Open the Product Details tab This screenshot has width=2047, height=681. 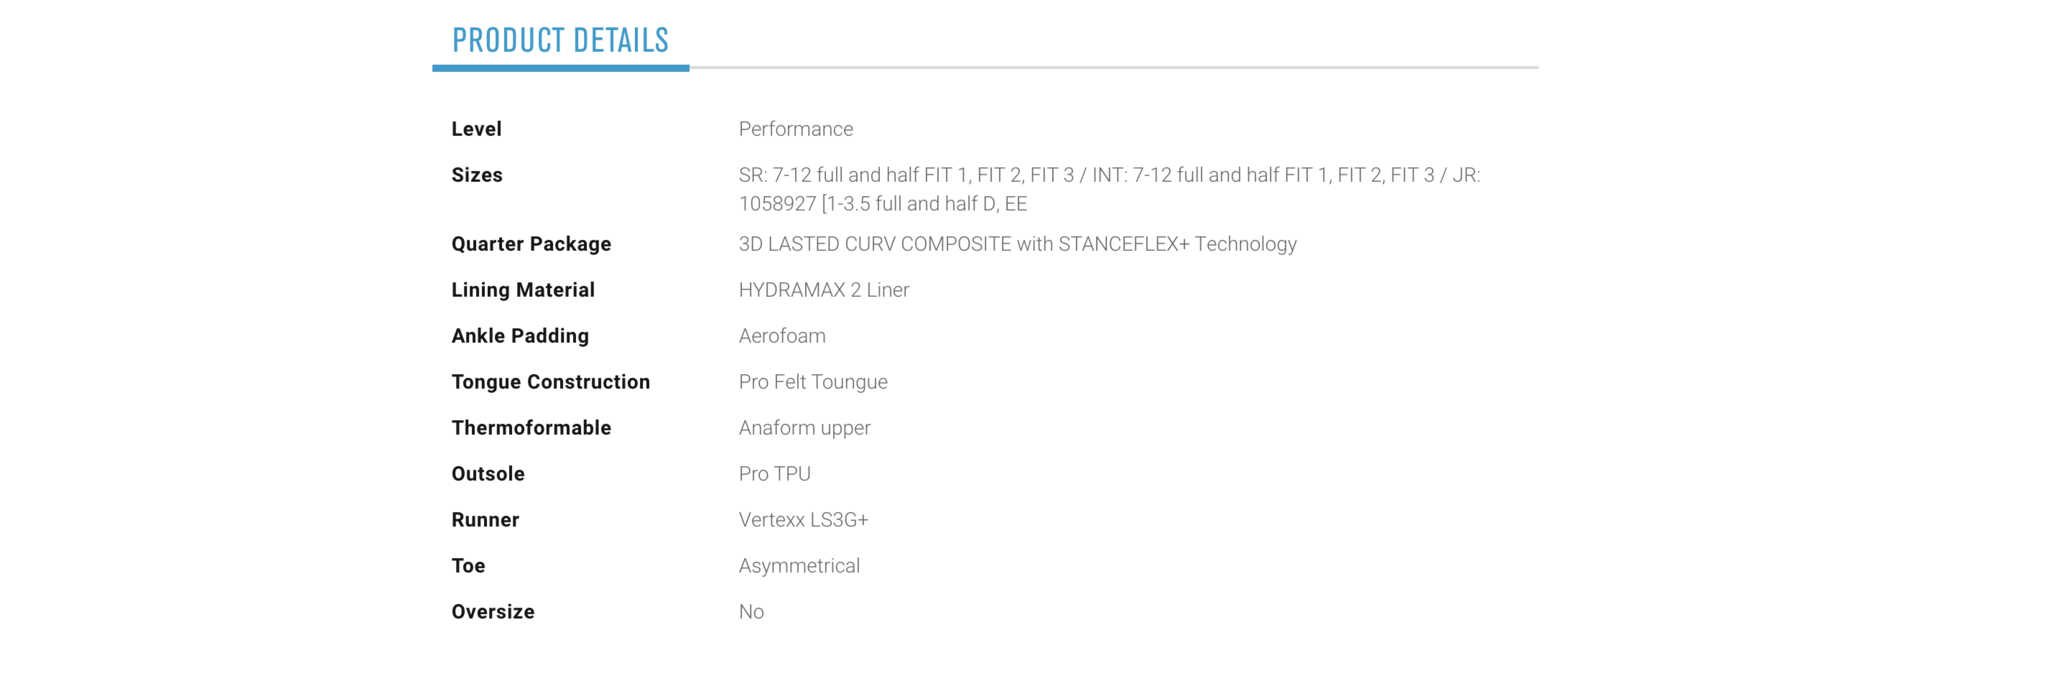click(560, 40)
